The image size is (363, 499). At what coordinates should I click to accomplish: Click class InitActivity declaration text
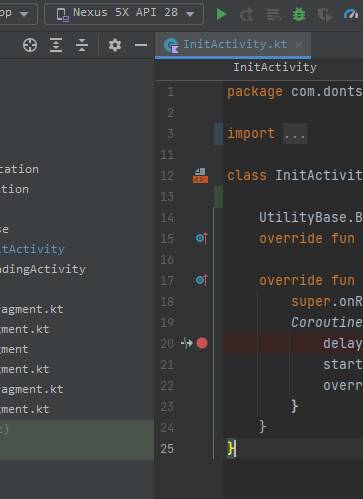click(295, 175)
